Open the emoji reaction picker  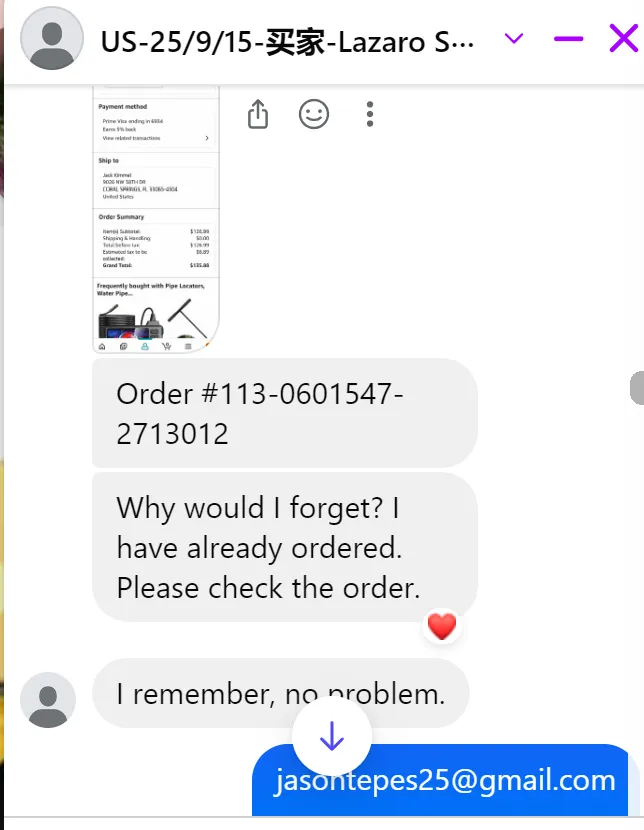coord(314,114)
